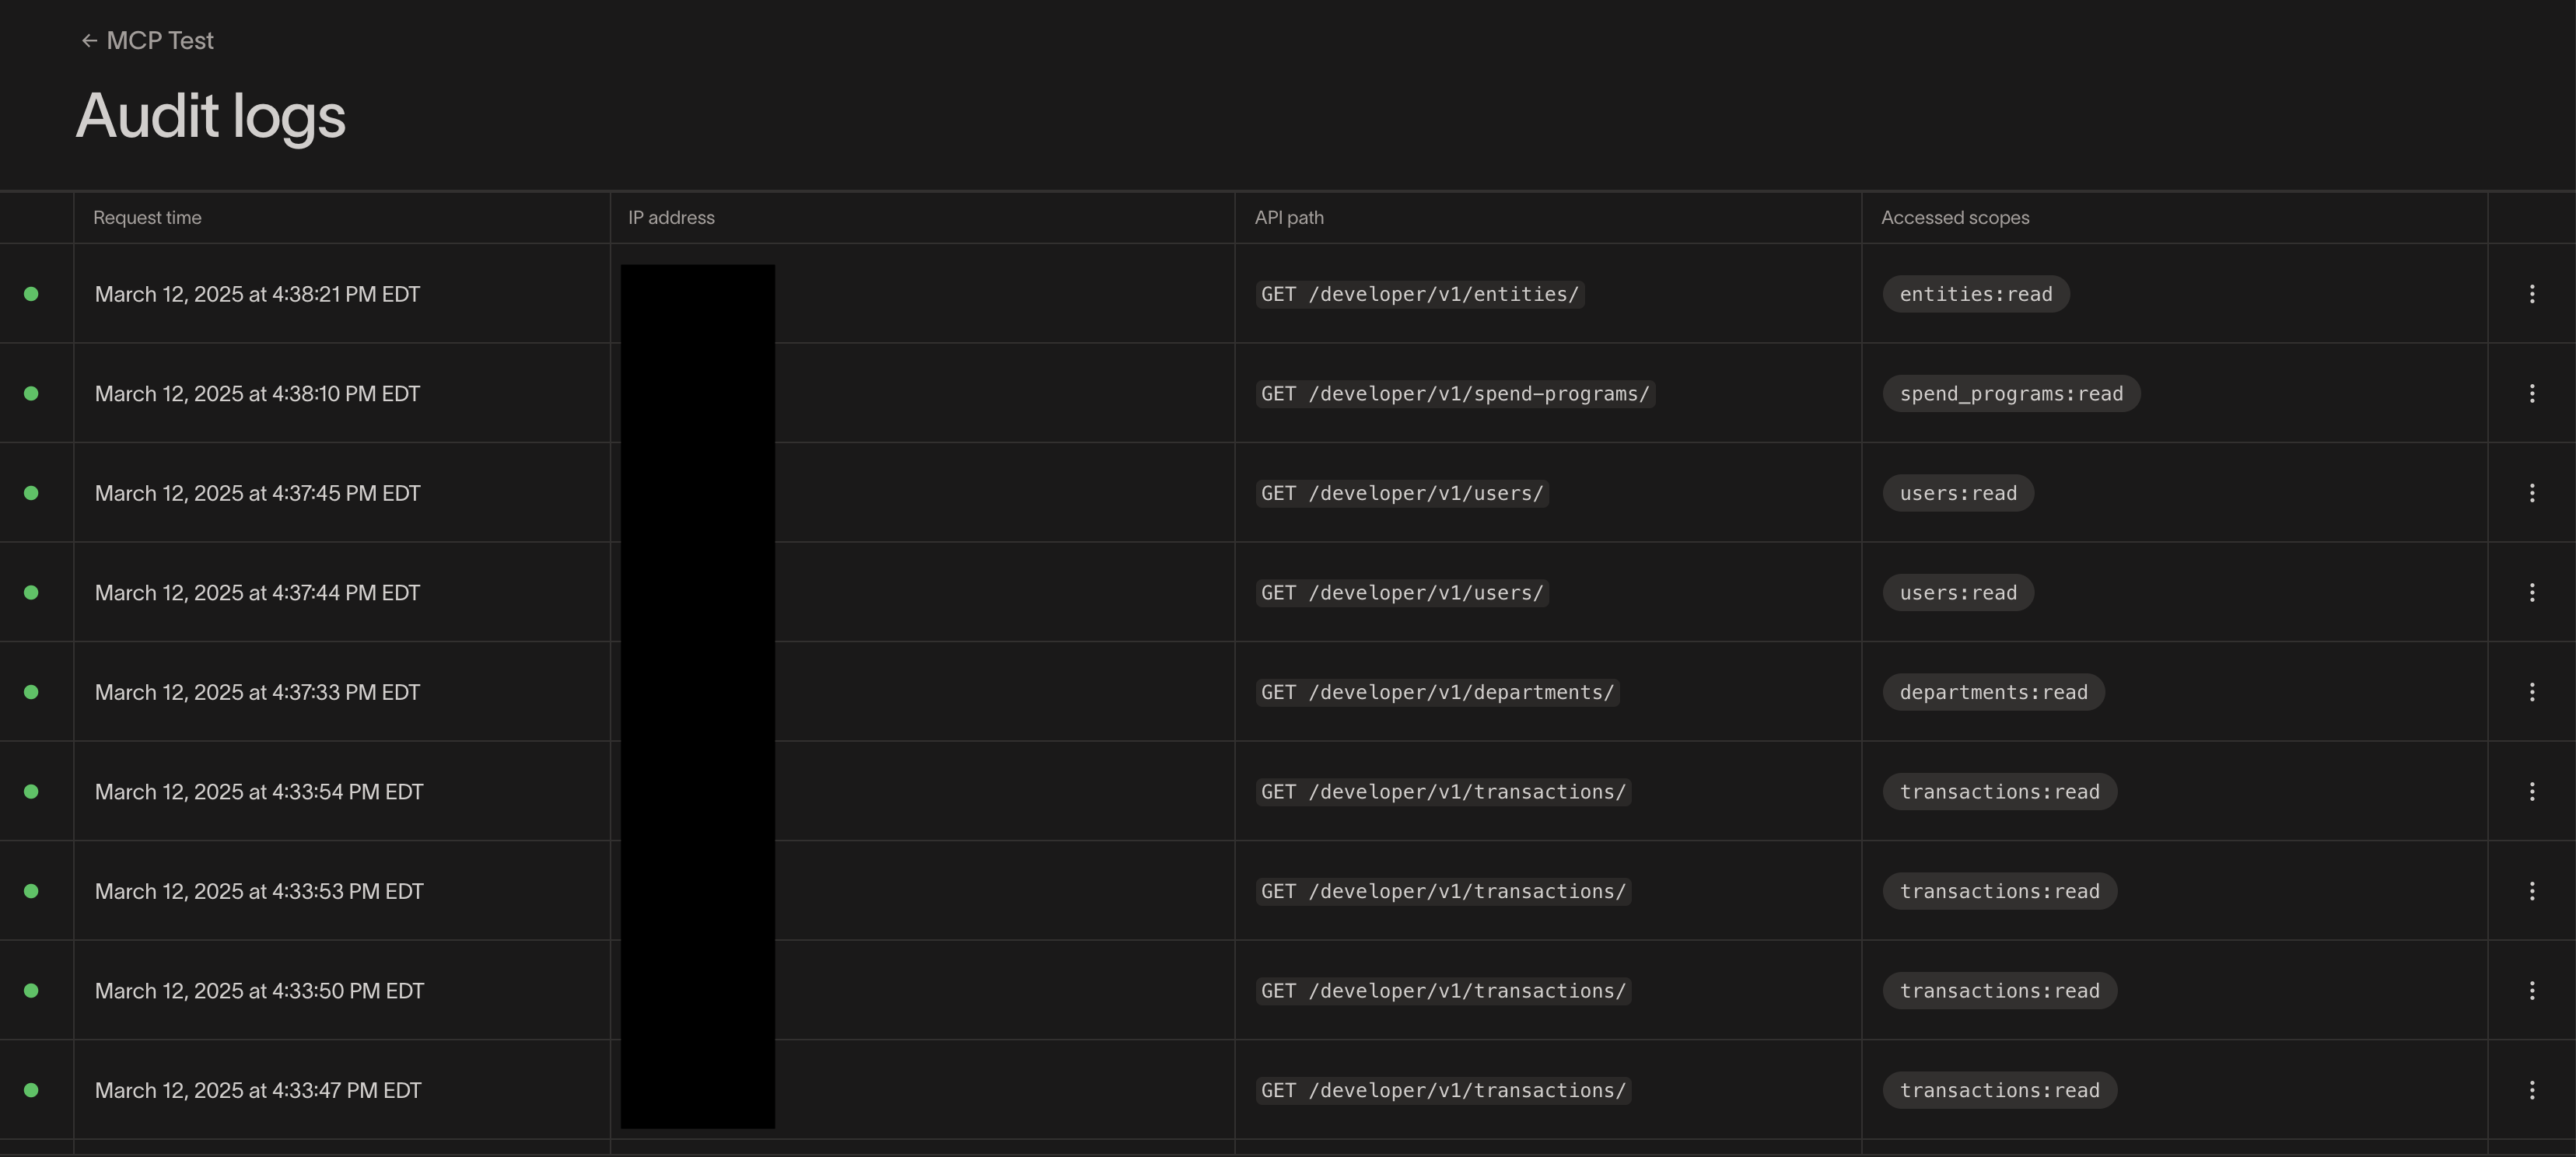Open the three-dot menu for the 4:33:47 PM transactions row
This screenshot has height=1157, width=2576.
coord(2531,1090)
